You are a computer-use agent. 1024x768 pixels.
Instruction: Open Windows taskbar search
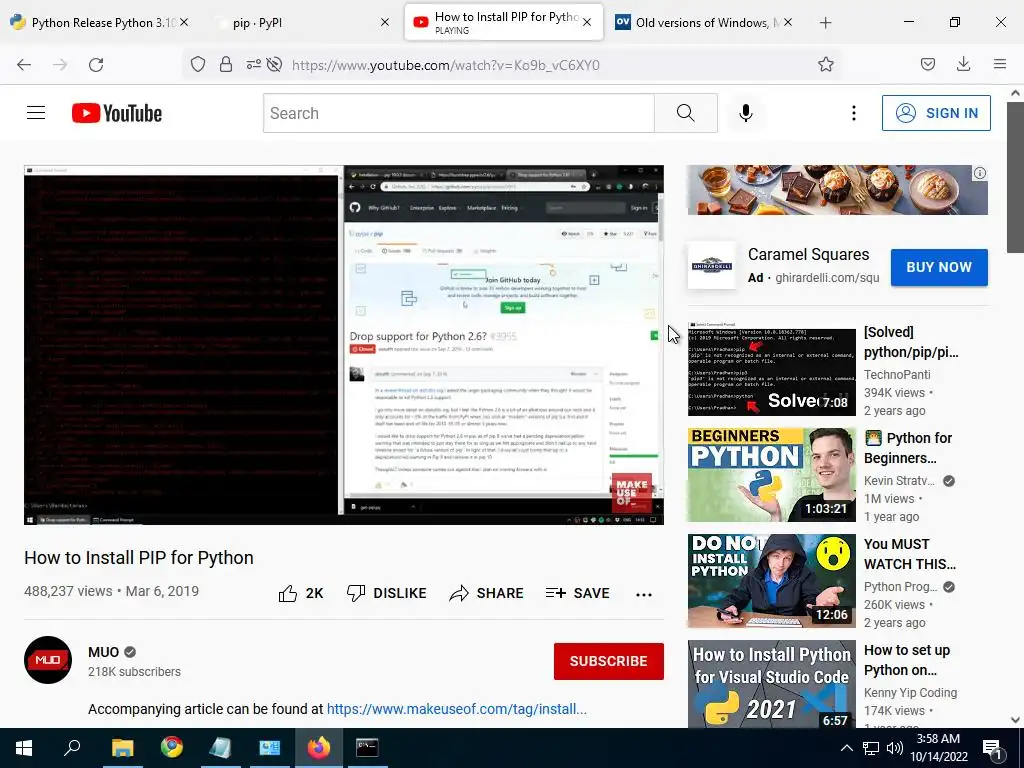coord(72,748)
